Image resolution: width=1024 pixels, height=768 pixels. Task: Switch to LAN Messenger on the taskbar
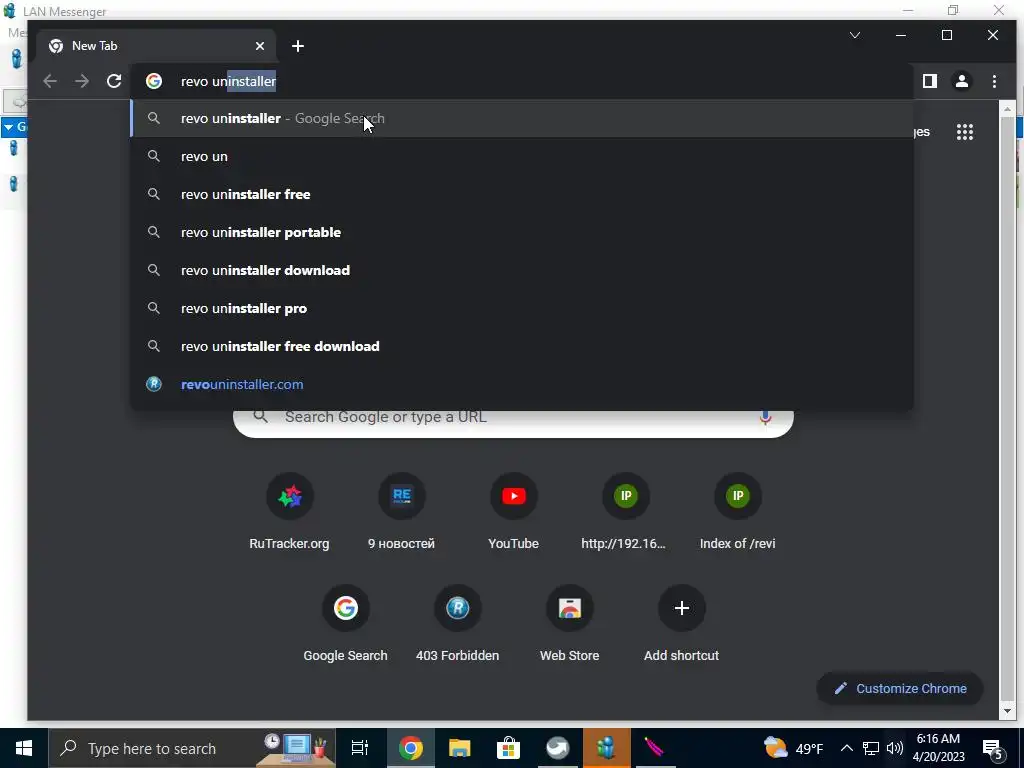click(x=607, y=748)
